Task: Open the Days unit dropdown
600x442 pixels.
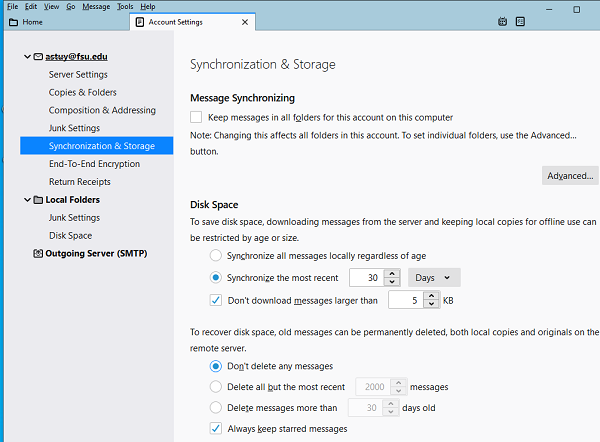Action: click(434, 277)
